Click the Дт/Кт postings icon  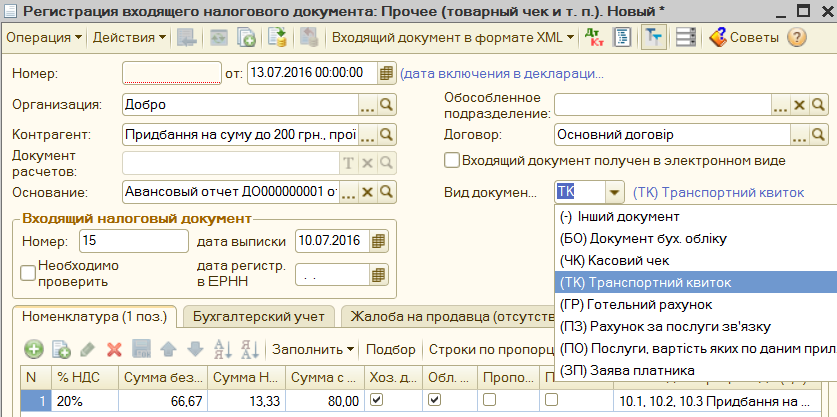pyautogui.click(x=594, y=38)
